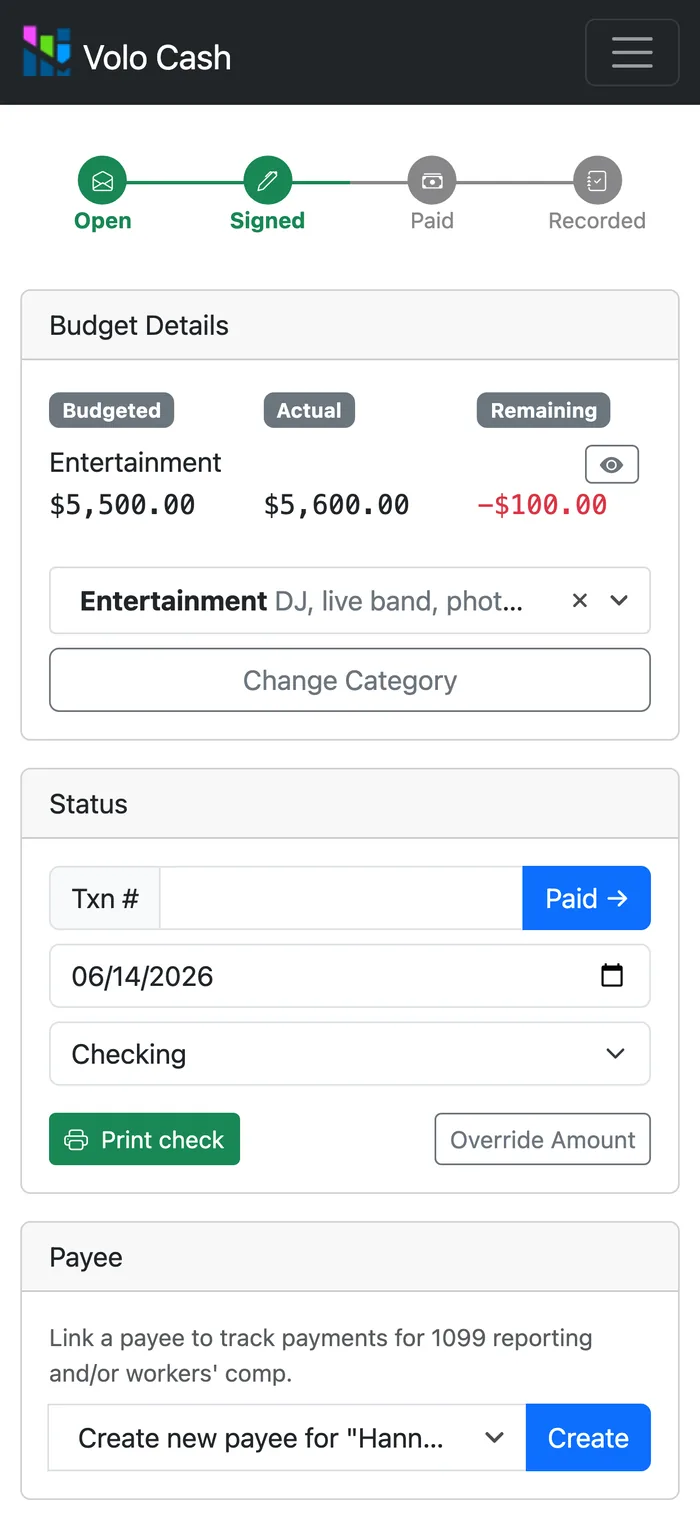The image size is (700, 1522).
Task: Click the Print check button
Action: (x=144, y=1139)
